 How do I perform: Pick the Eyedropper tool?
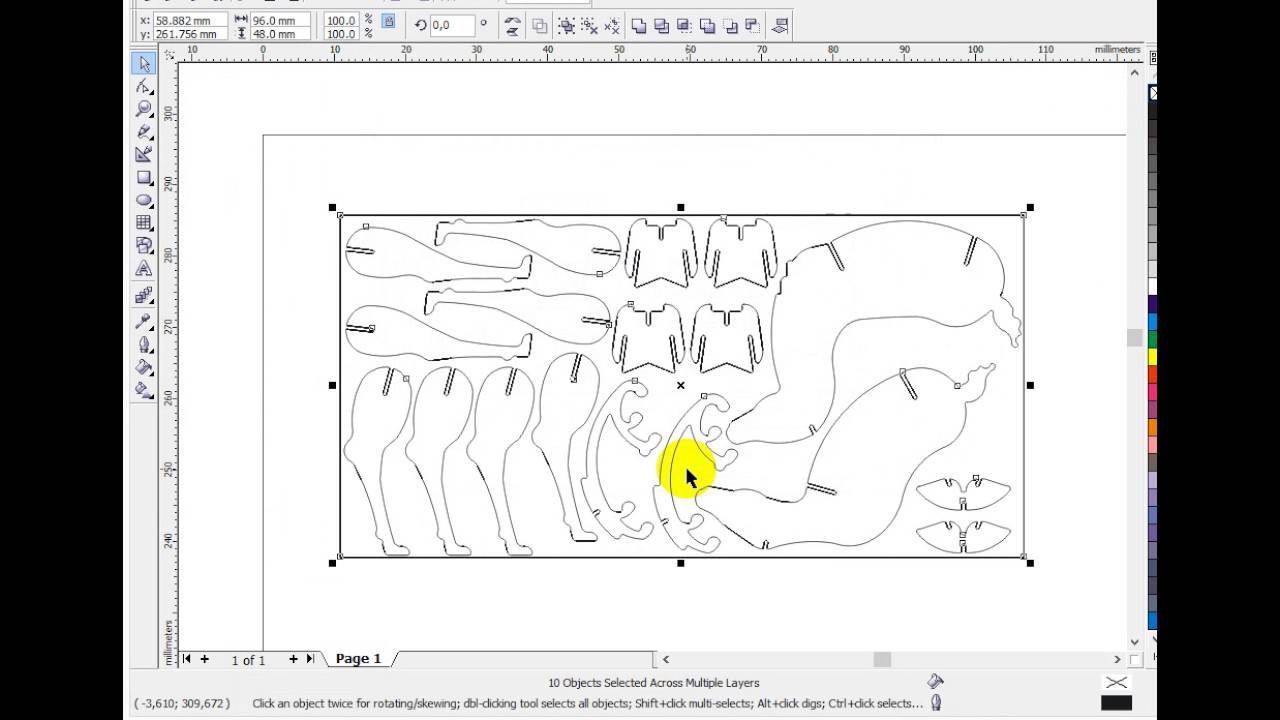pyautogui.click(x=144, y=322)
